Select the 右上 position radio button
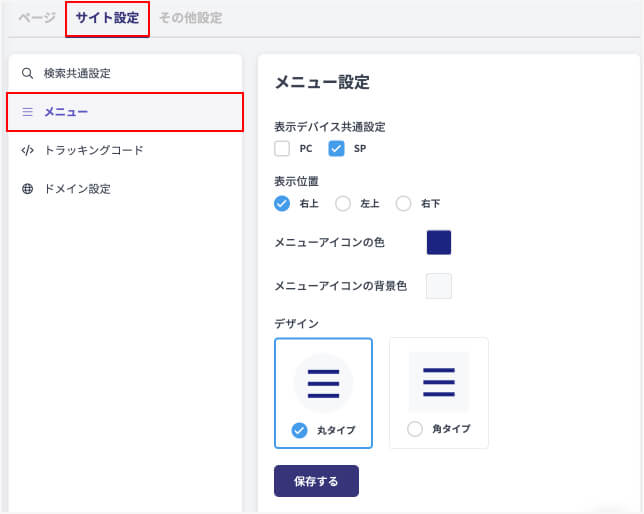The height and width of the screenshot is (514, 644). click(x=282, y=204)
